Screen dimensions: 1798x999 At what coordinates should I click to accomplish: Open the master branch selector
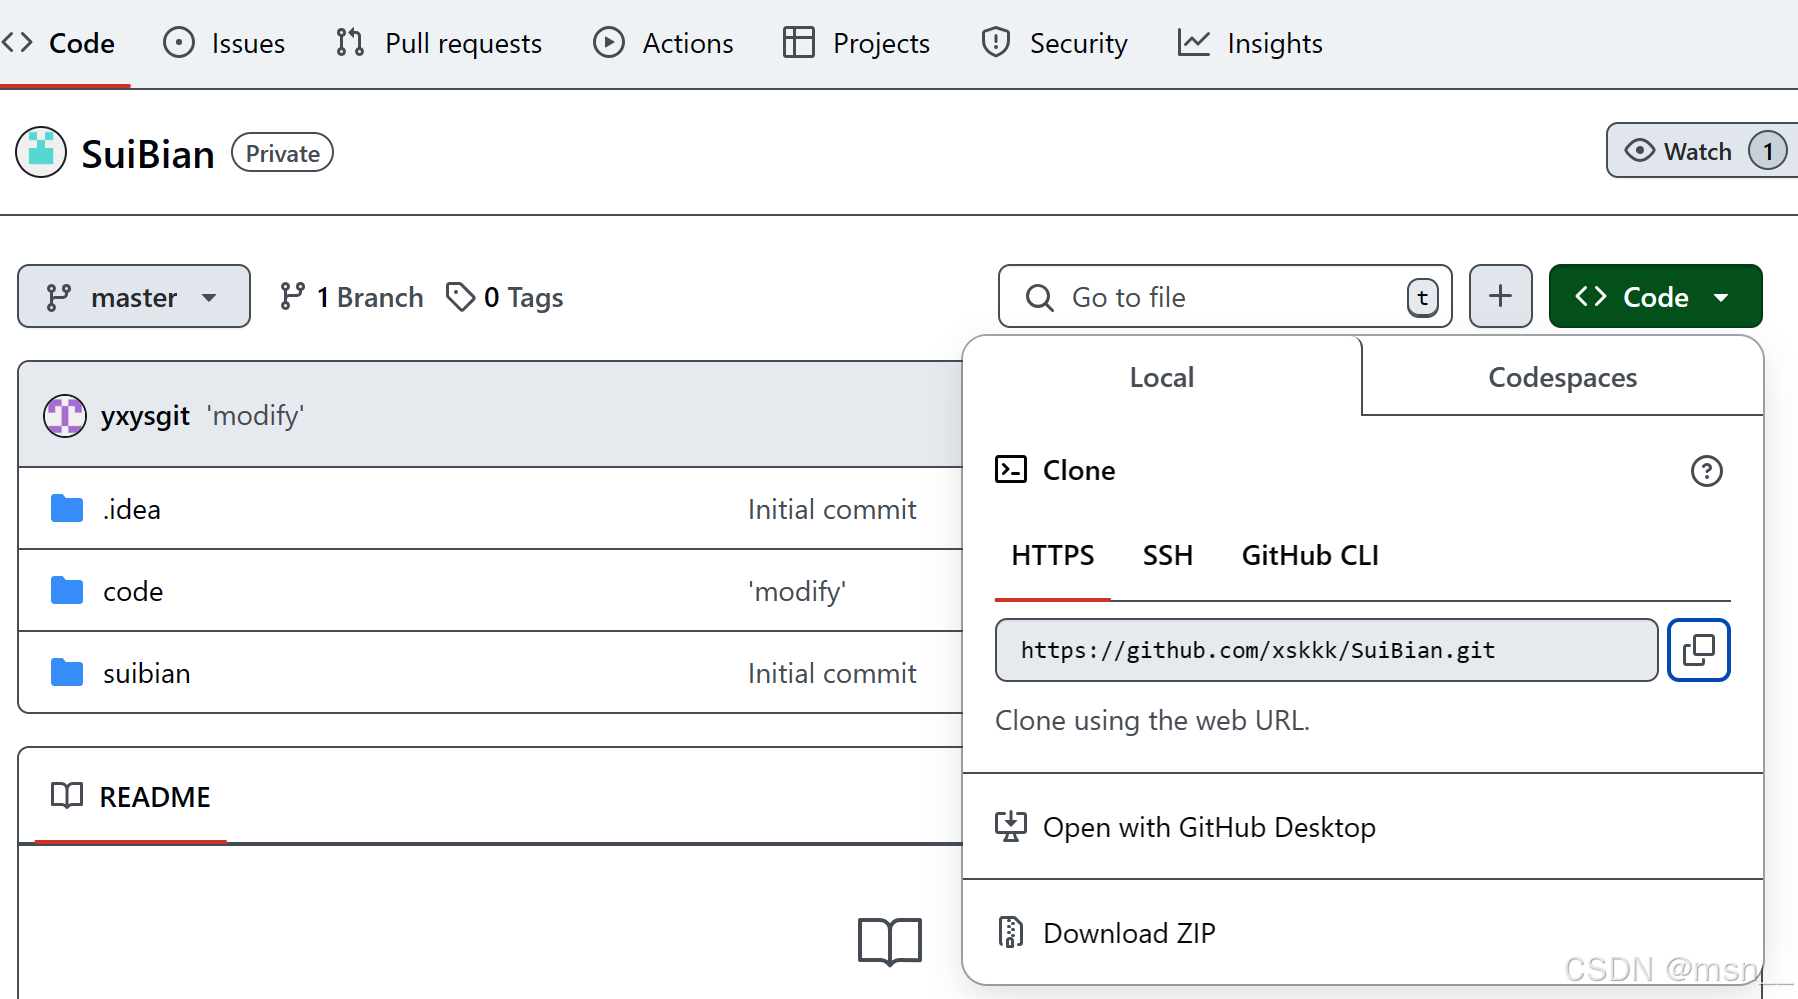click(x=133, y=296)
